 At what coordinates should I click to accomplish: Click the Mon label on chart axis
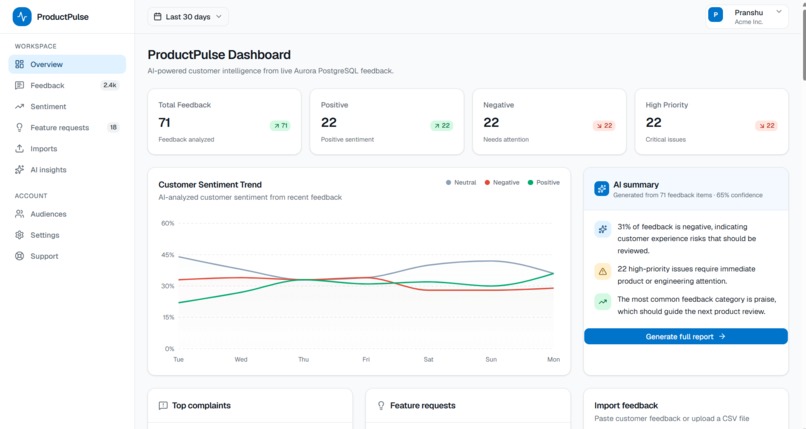tap(554, 359)
